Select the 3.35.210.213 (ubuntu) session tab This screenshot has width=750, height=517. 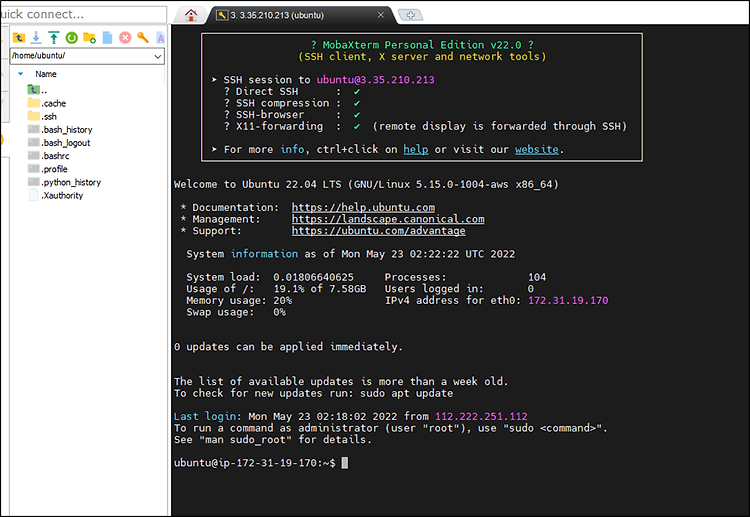click(299, 15)
